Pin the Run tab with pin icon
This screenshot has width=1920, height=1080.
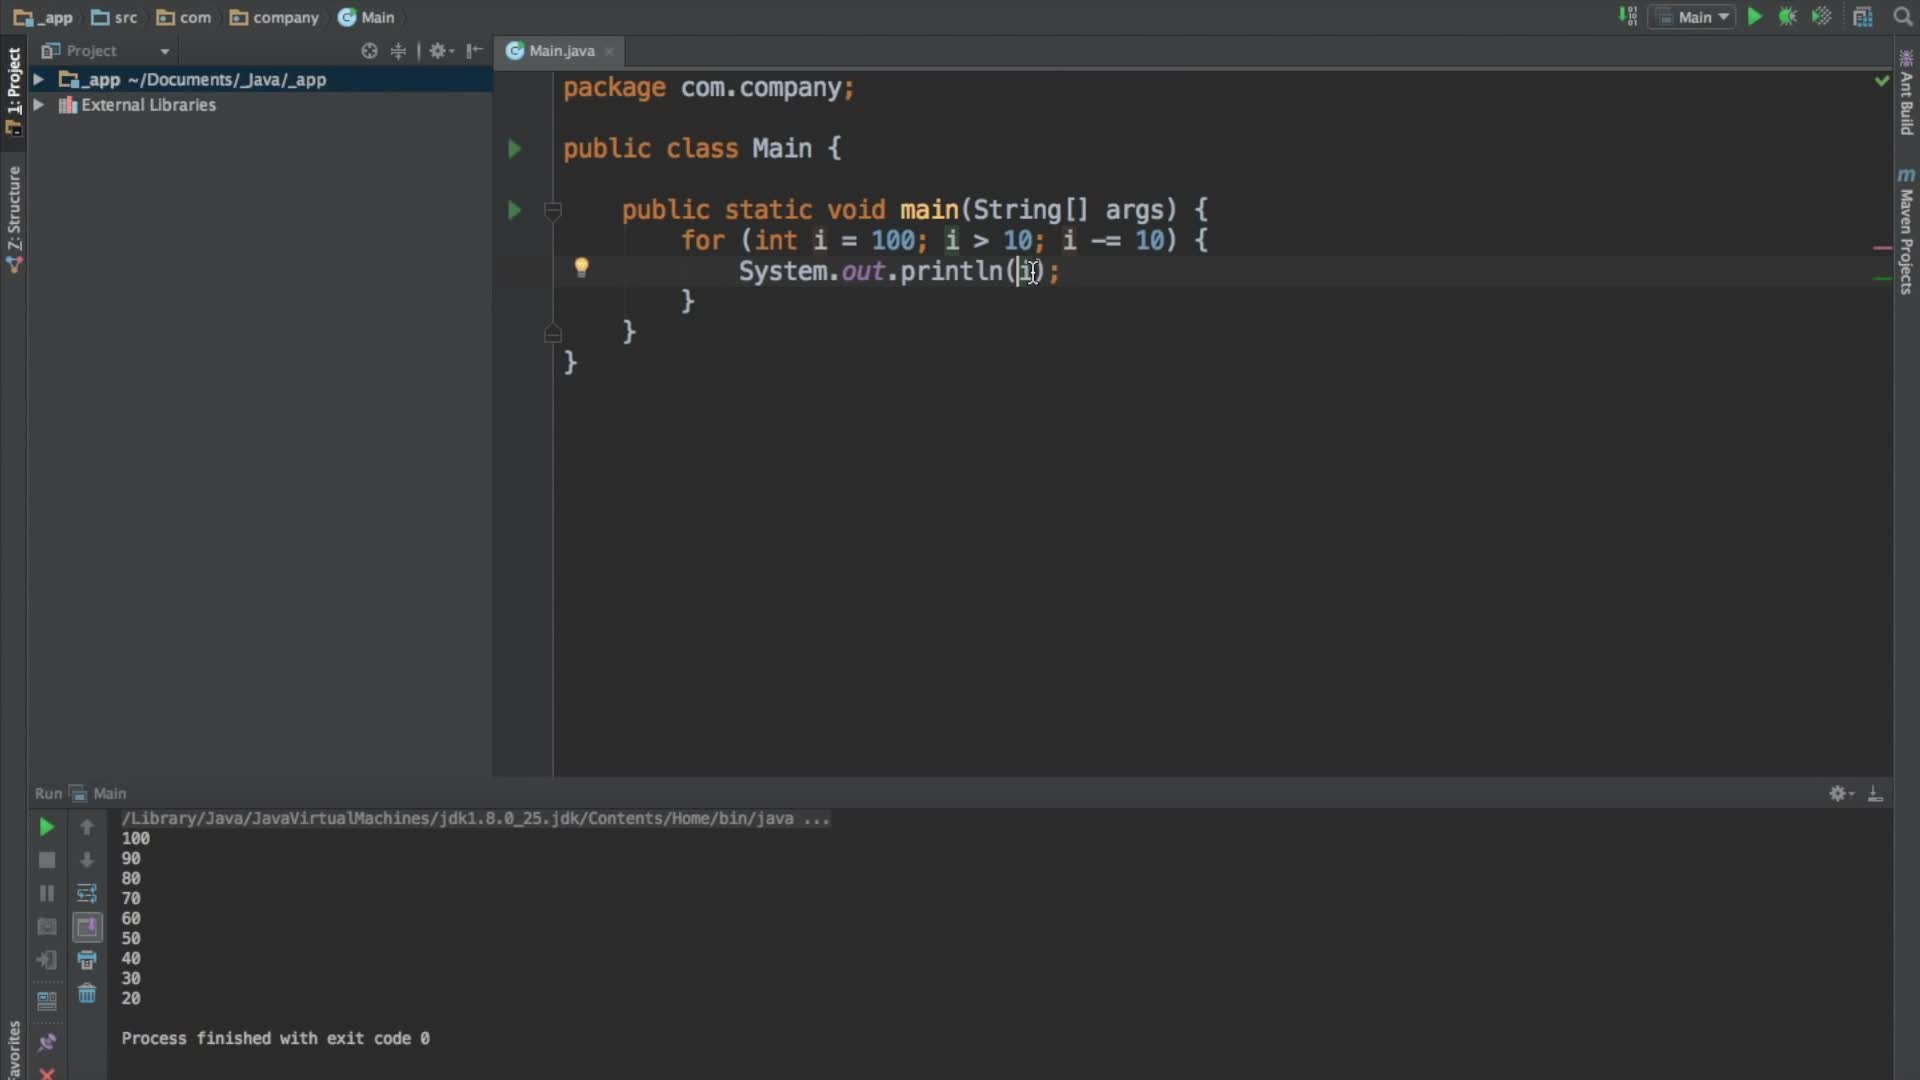click(46, 1042)
